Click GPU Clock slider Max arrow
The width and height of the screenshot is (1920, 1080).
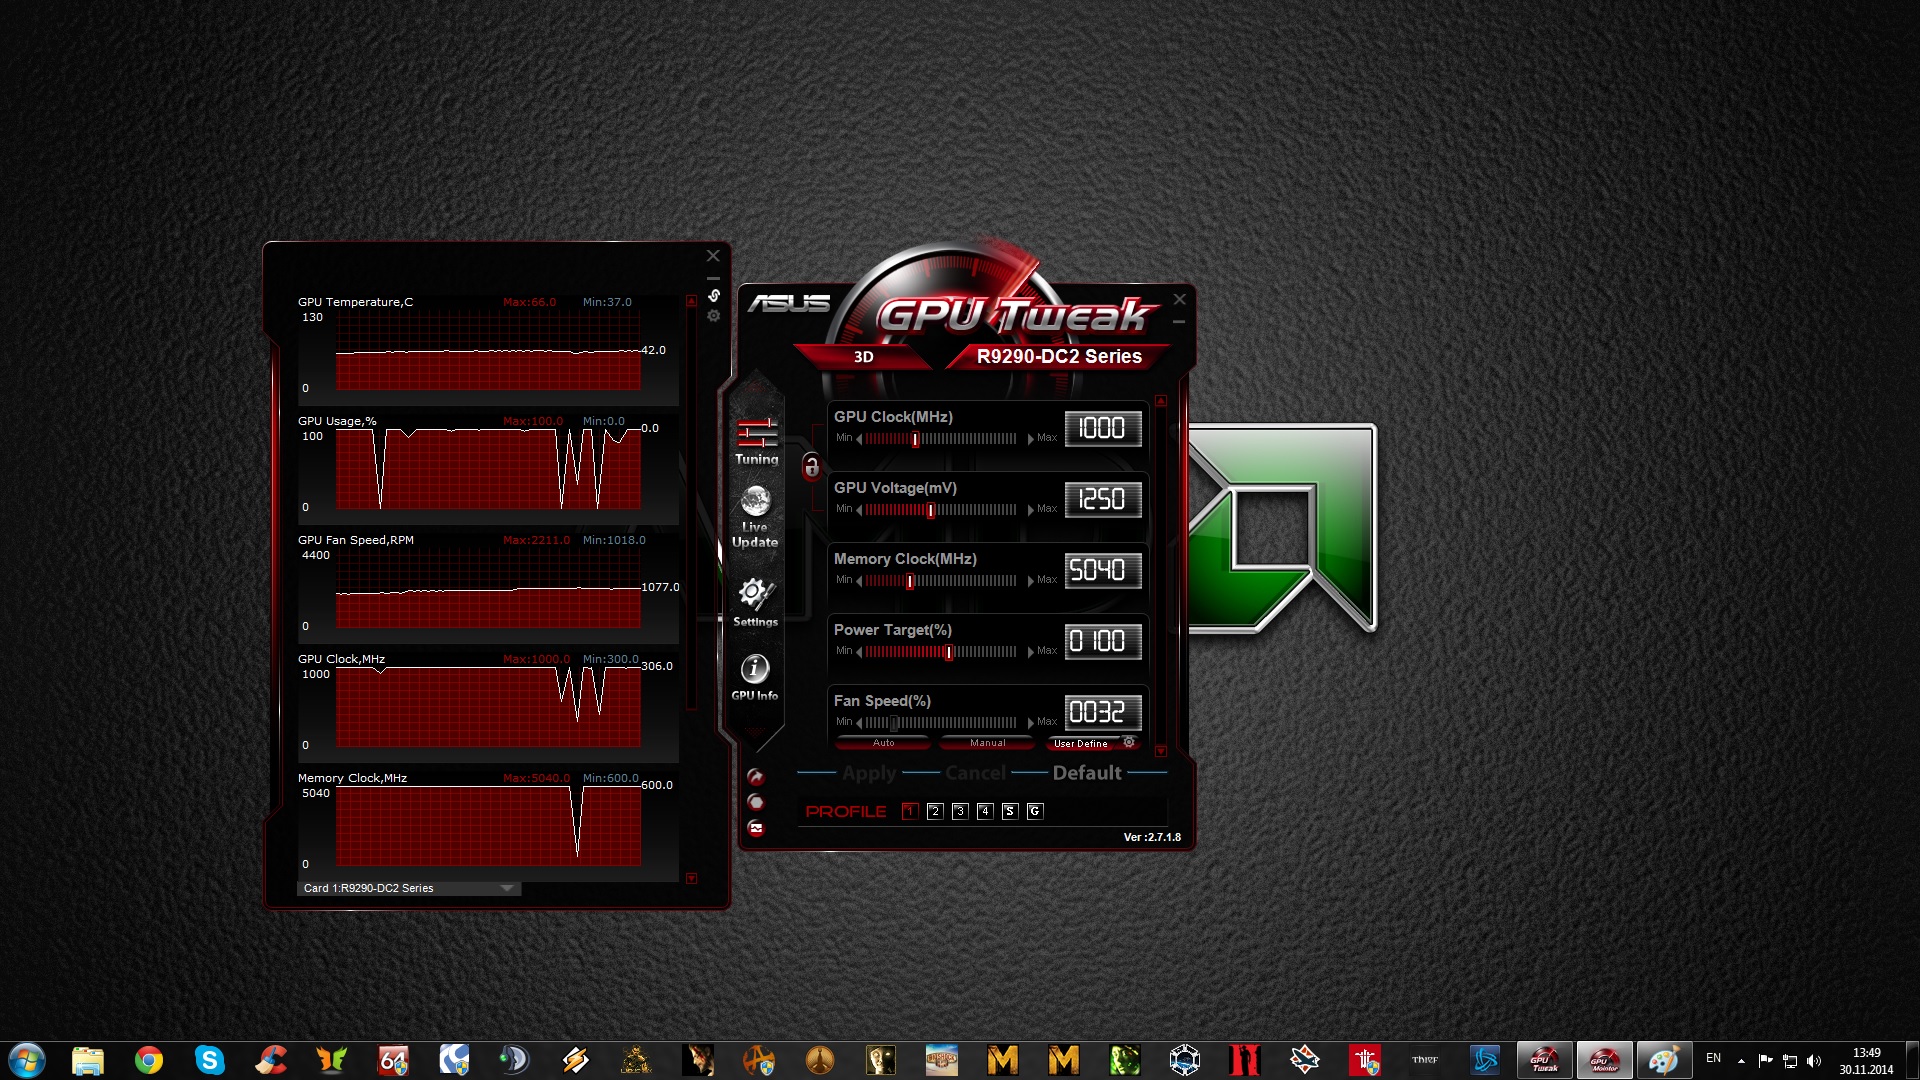pos(1030,438)
